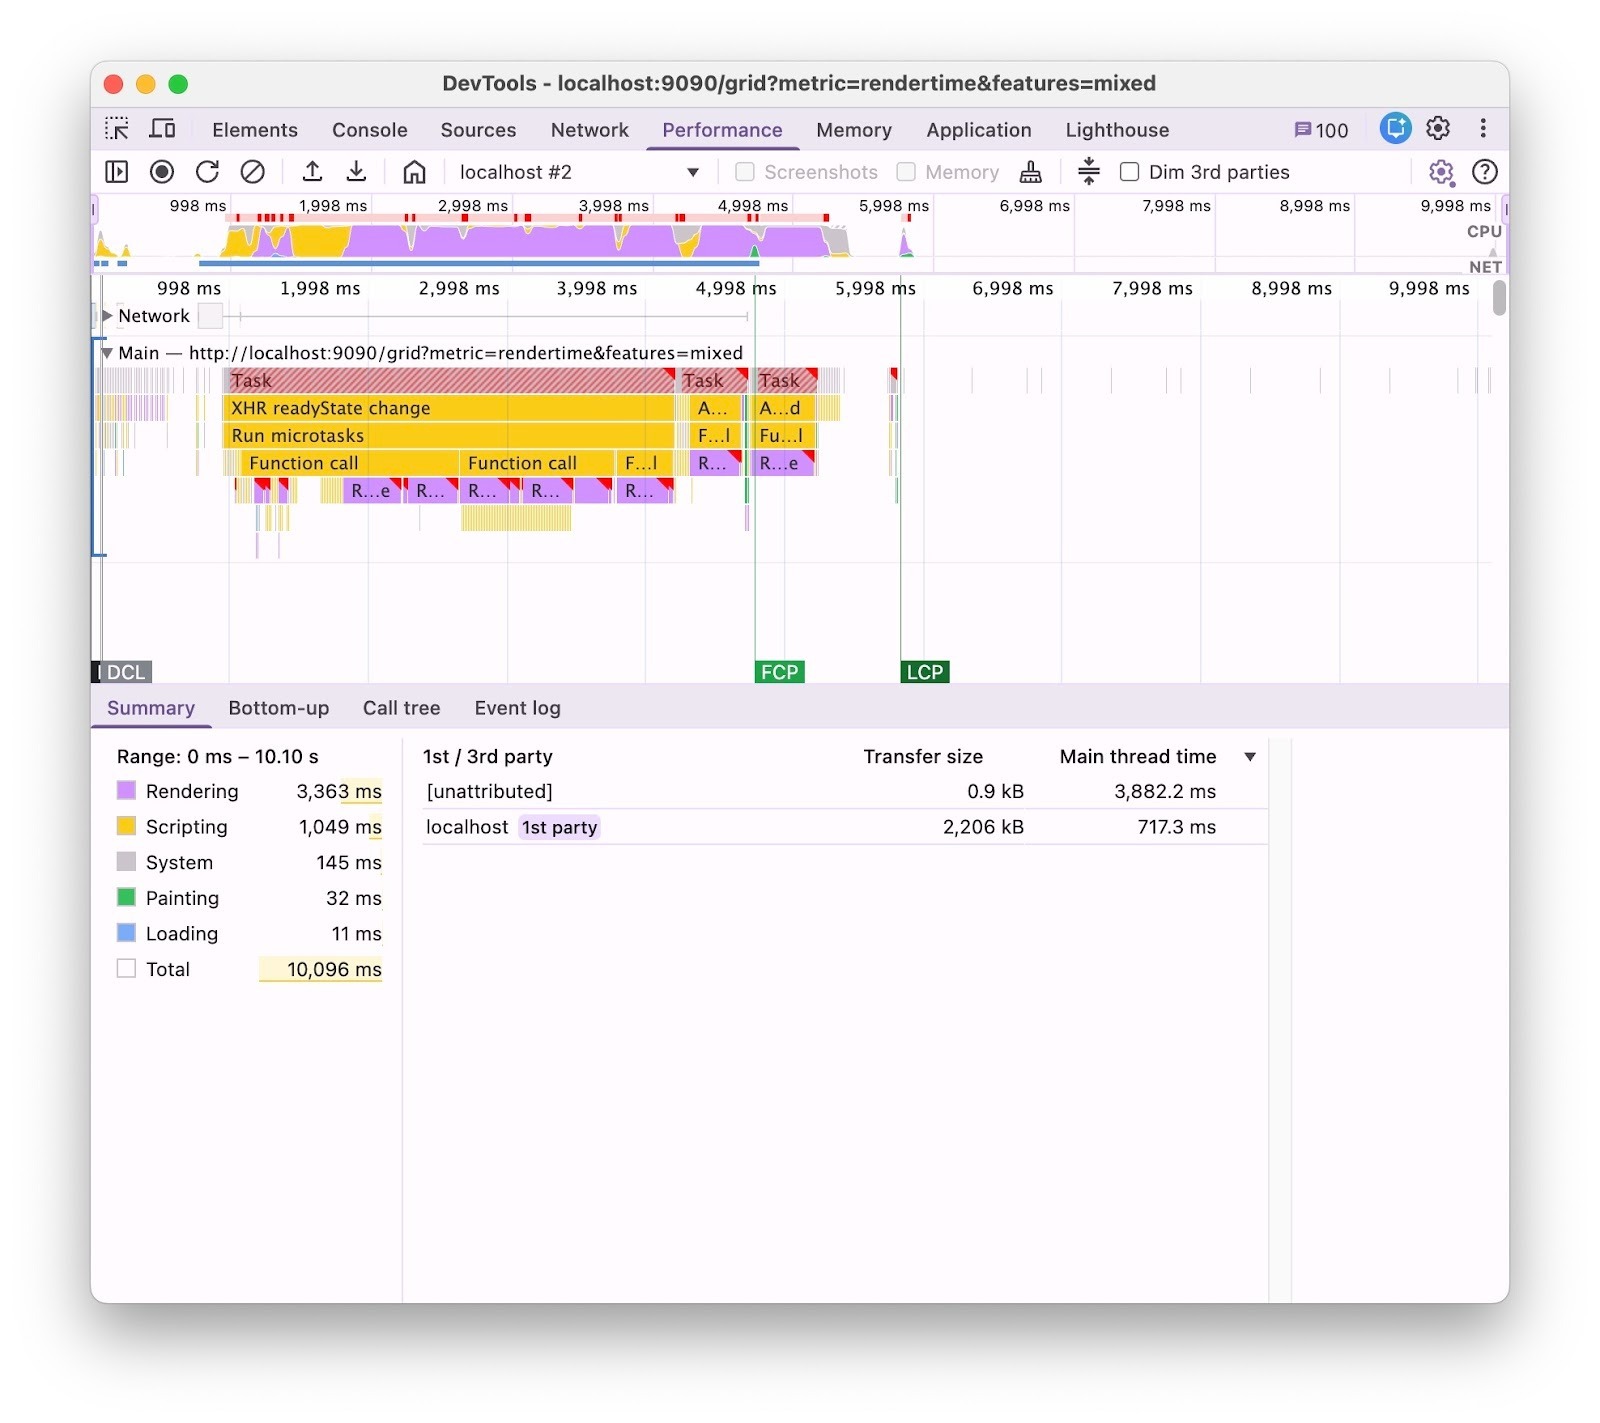Expand the Network track

pos(108,316)
